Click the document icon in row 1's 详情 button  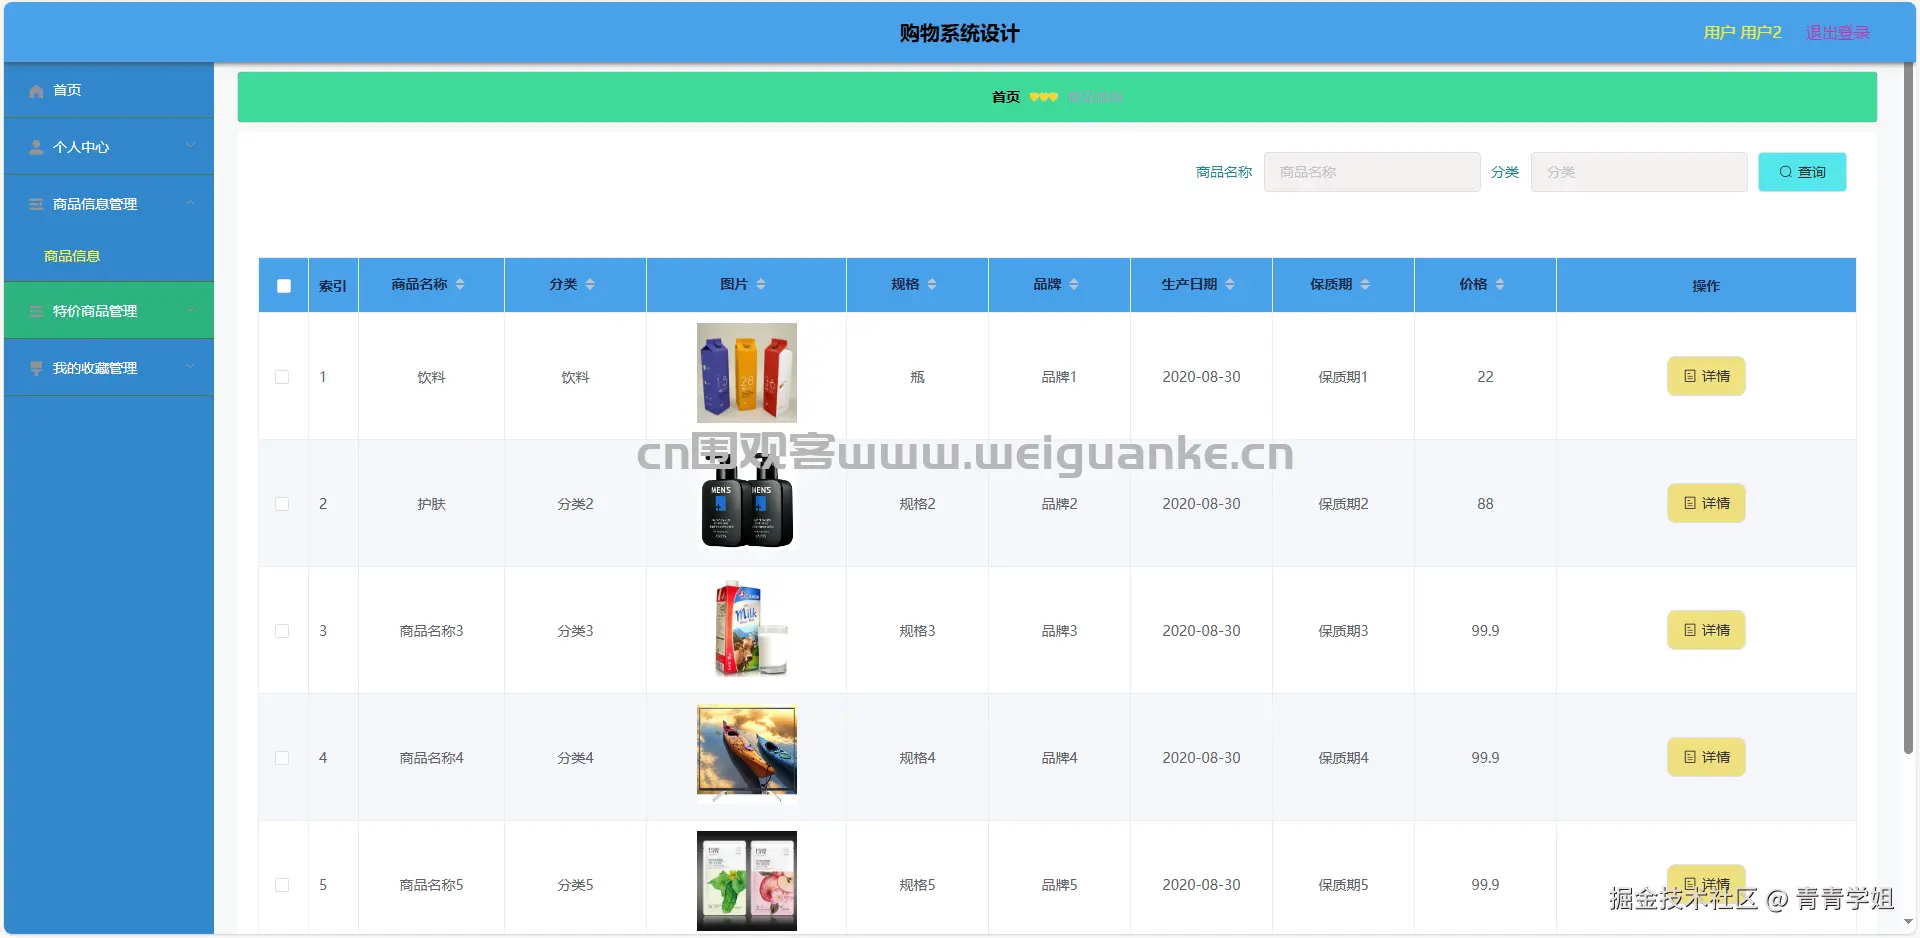(1691, 376)
